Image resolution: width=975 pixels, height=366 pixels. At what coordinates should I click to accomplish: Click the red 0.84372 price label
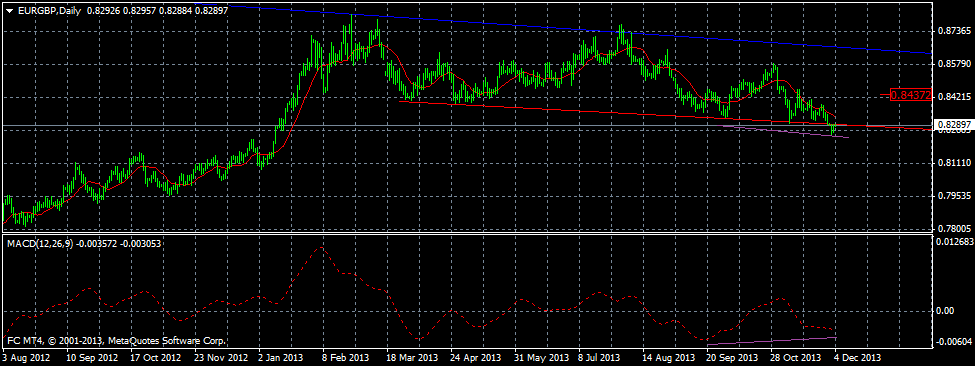[x=910, y=95]
